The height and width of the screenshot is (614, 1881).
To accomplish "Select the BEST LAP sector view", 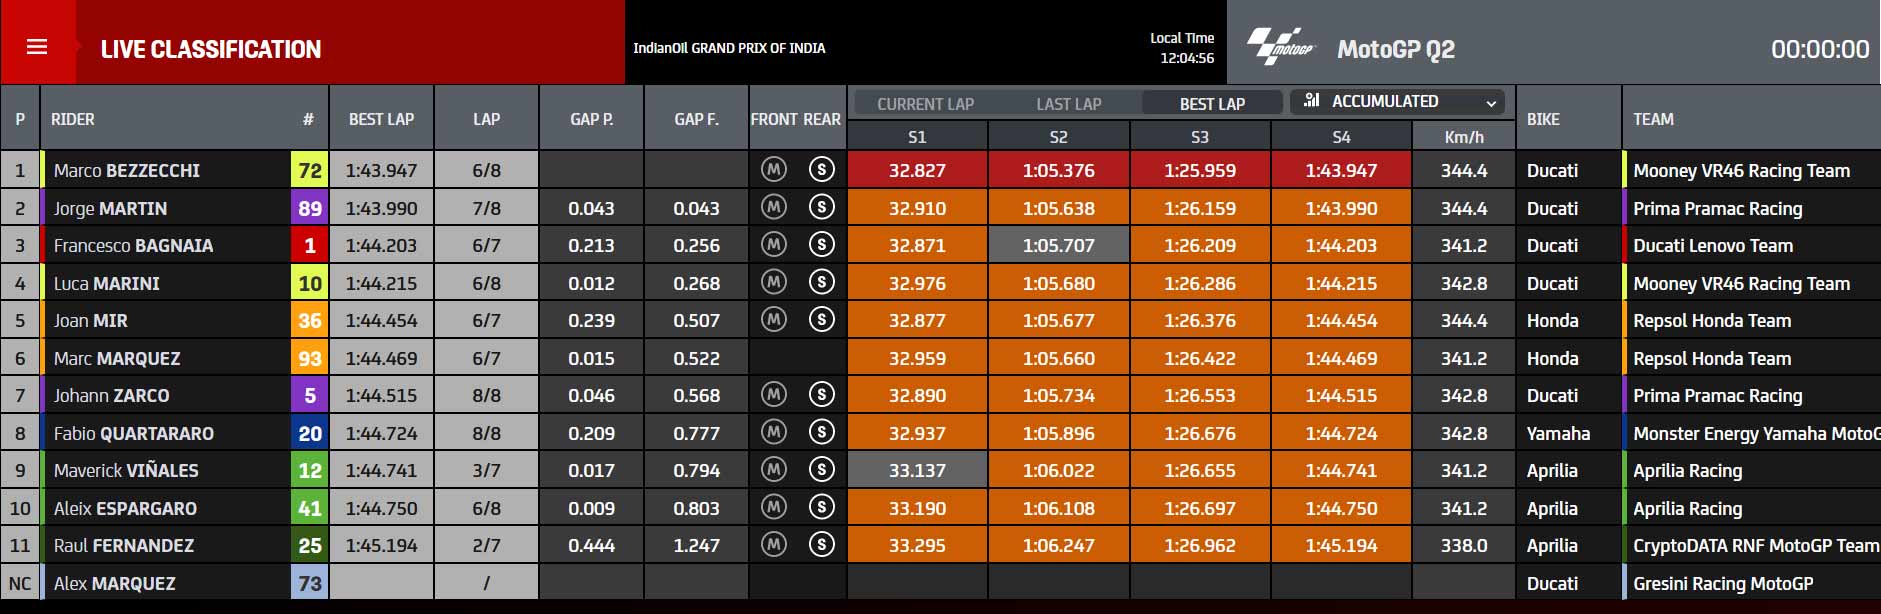I will click(x=1212, y=103).
